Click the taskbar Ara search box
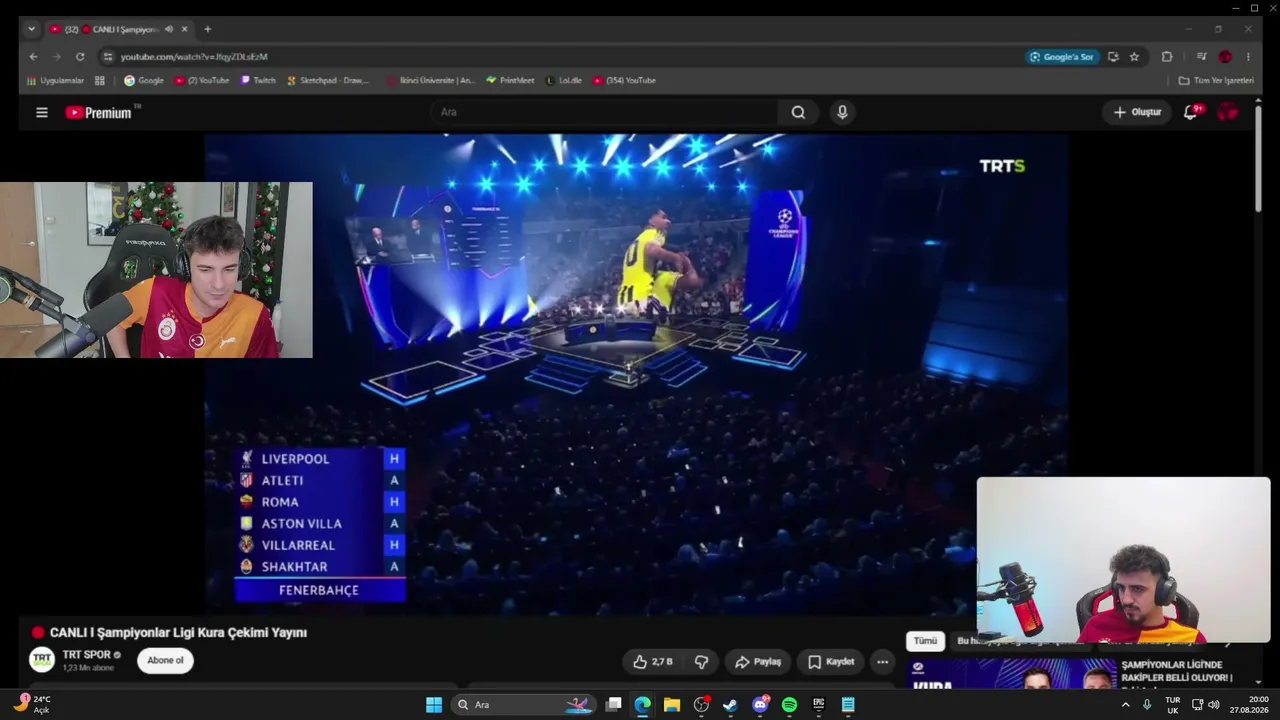The width and height of the screenshot is (1280, 720). [x=525, y=705]
